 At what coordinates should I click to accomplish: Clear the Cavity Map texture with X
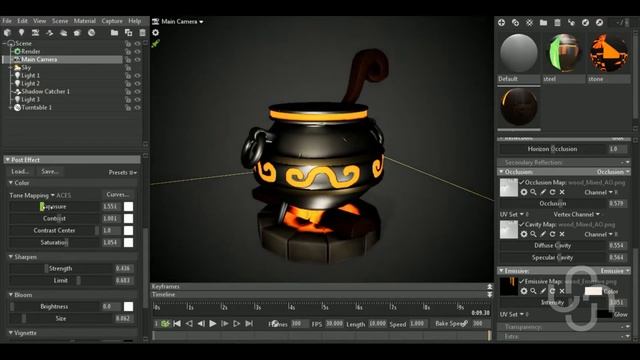point(562,234)
